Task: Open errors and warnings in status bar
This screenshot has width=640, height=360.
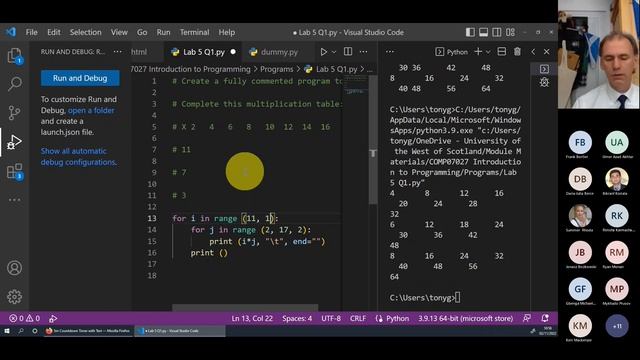Action: coord(24,318)
